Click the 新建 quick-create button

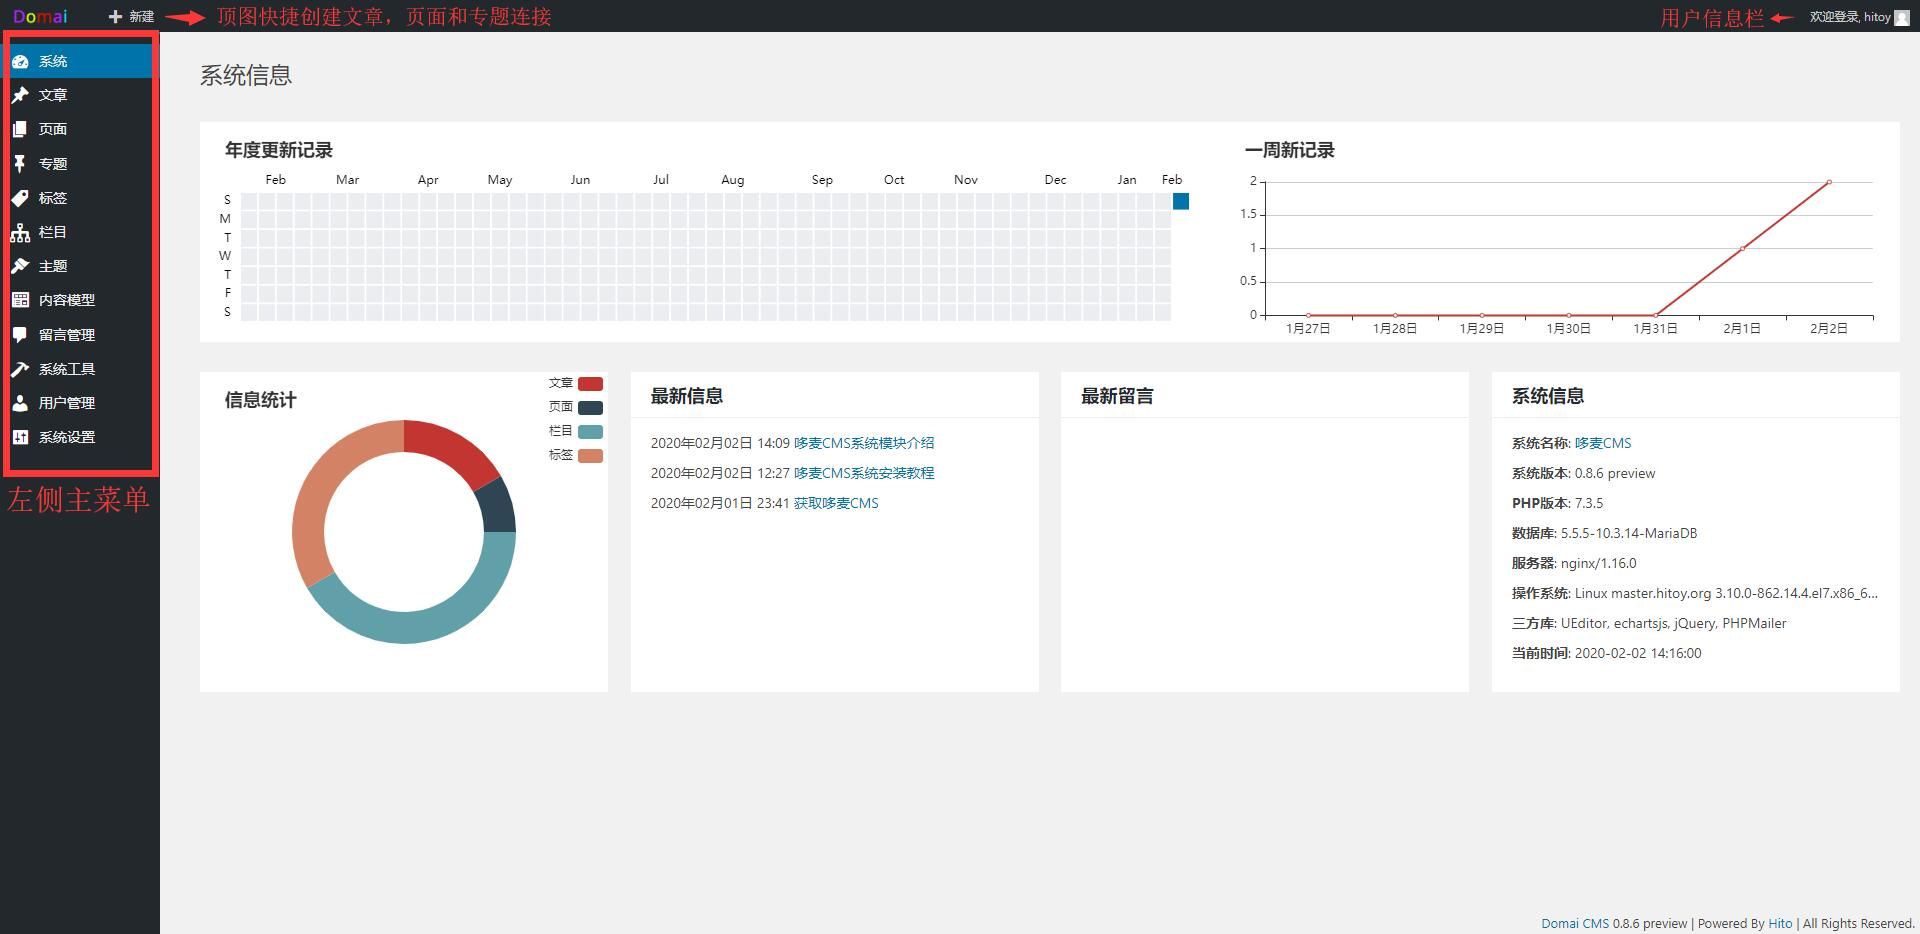click(x=131, y=16)
